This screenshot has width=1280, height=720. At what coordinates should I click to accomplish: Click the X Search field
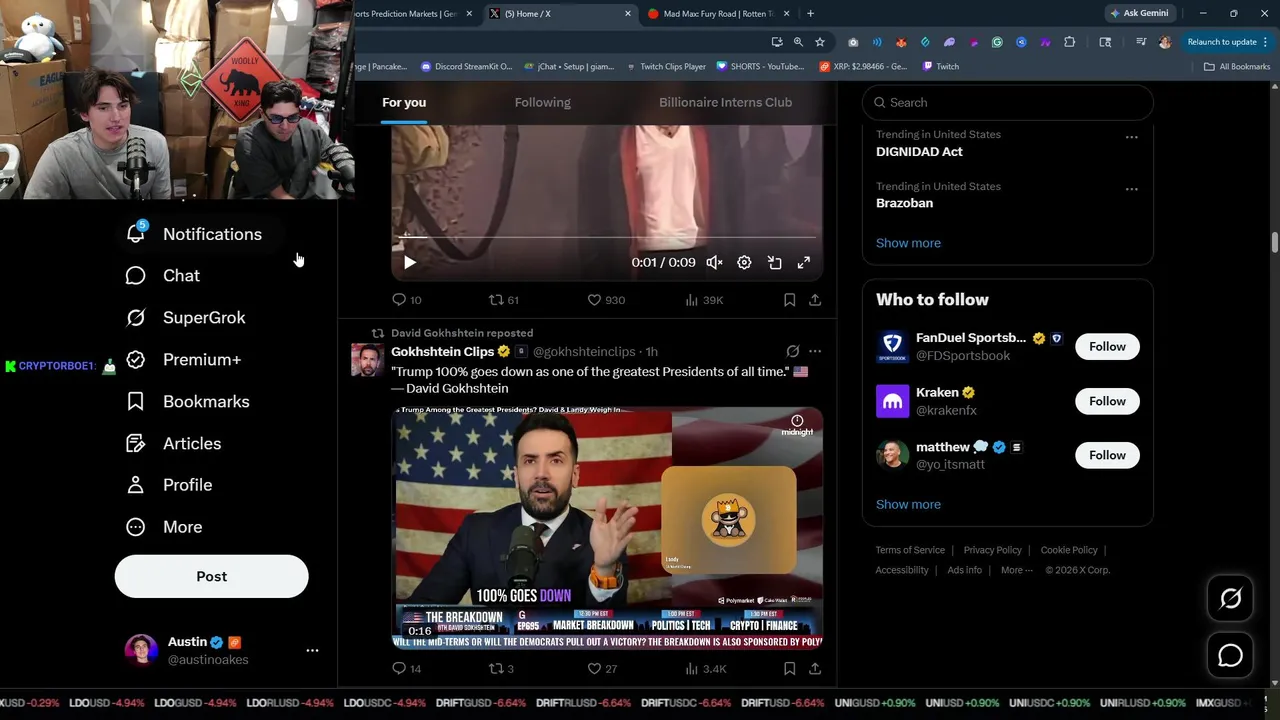[1007, 103]
